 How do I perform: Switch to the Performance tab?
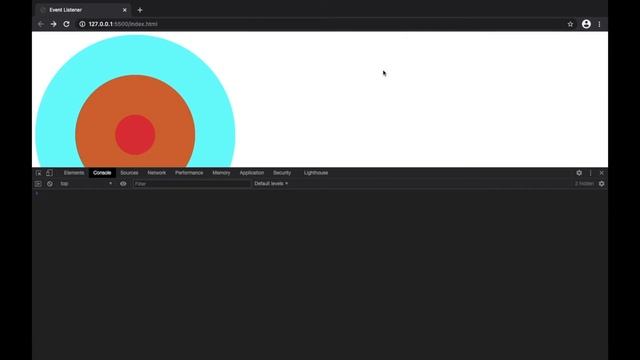point(189,173)
